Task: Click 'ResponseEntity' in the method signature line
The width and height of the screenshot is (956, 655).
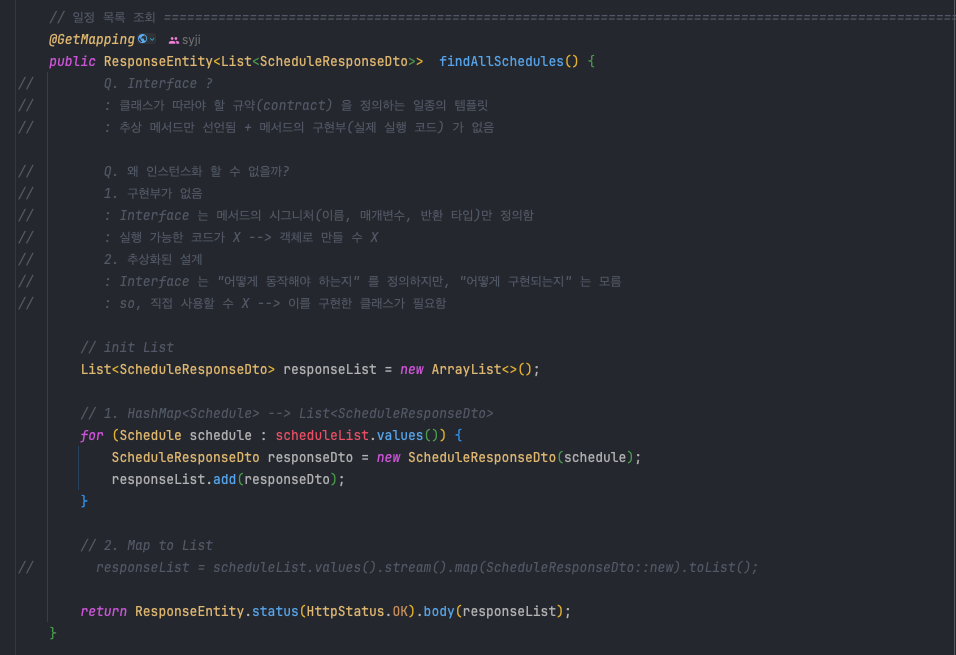Action: point(158,62)
